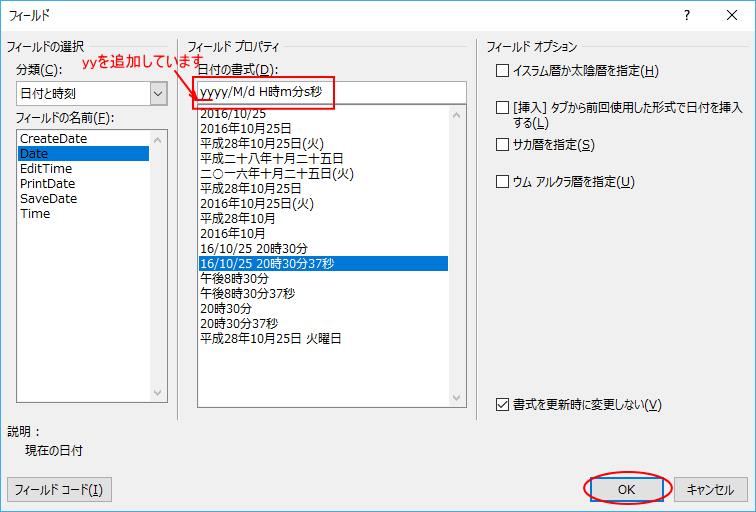The height and width of the screenshot is (512, 756).
Task: Click up arrow of date format scrollbar
Action: [457, 115]
